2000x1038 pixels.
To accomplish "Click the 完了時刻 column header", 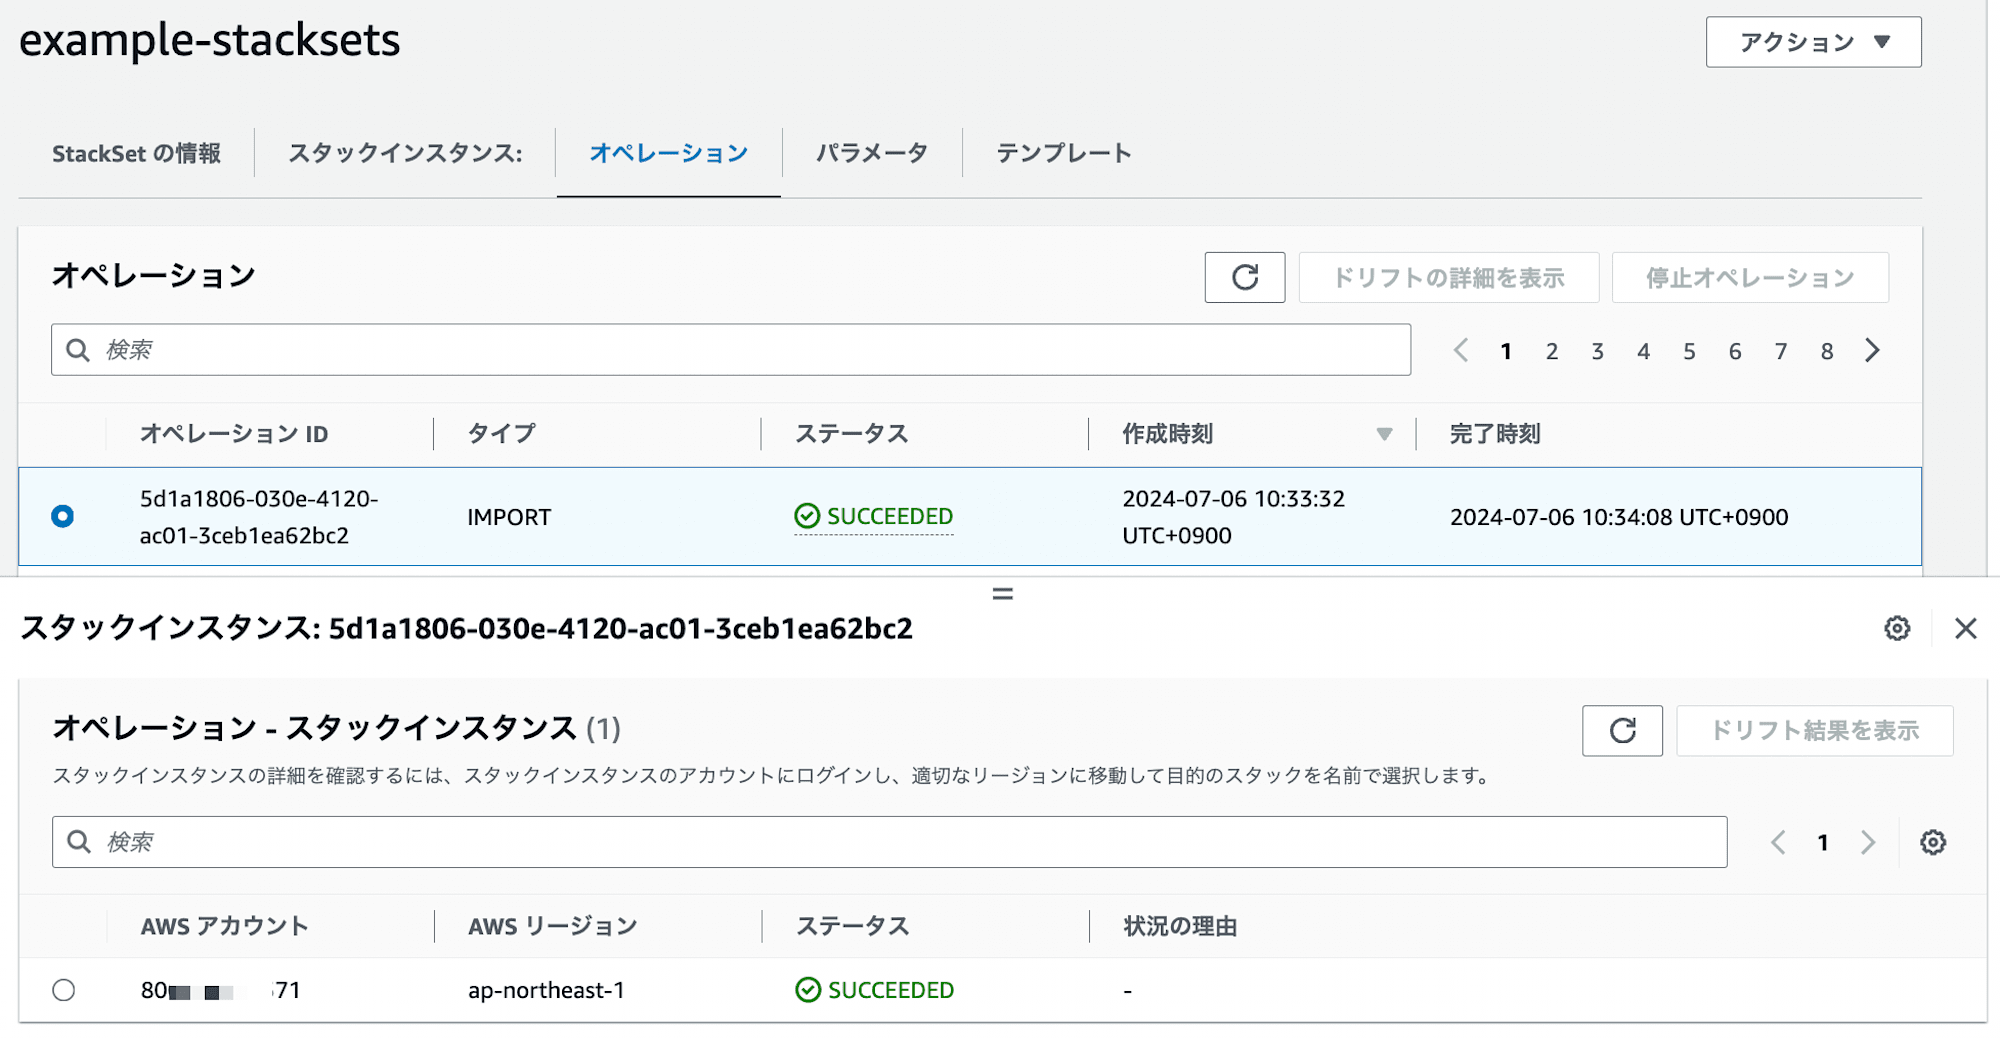I will tap(1495, 434).
